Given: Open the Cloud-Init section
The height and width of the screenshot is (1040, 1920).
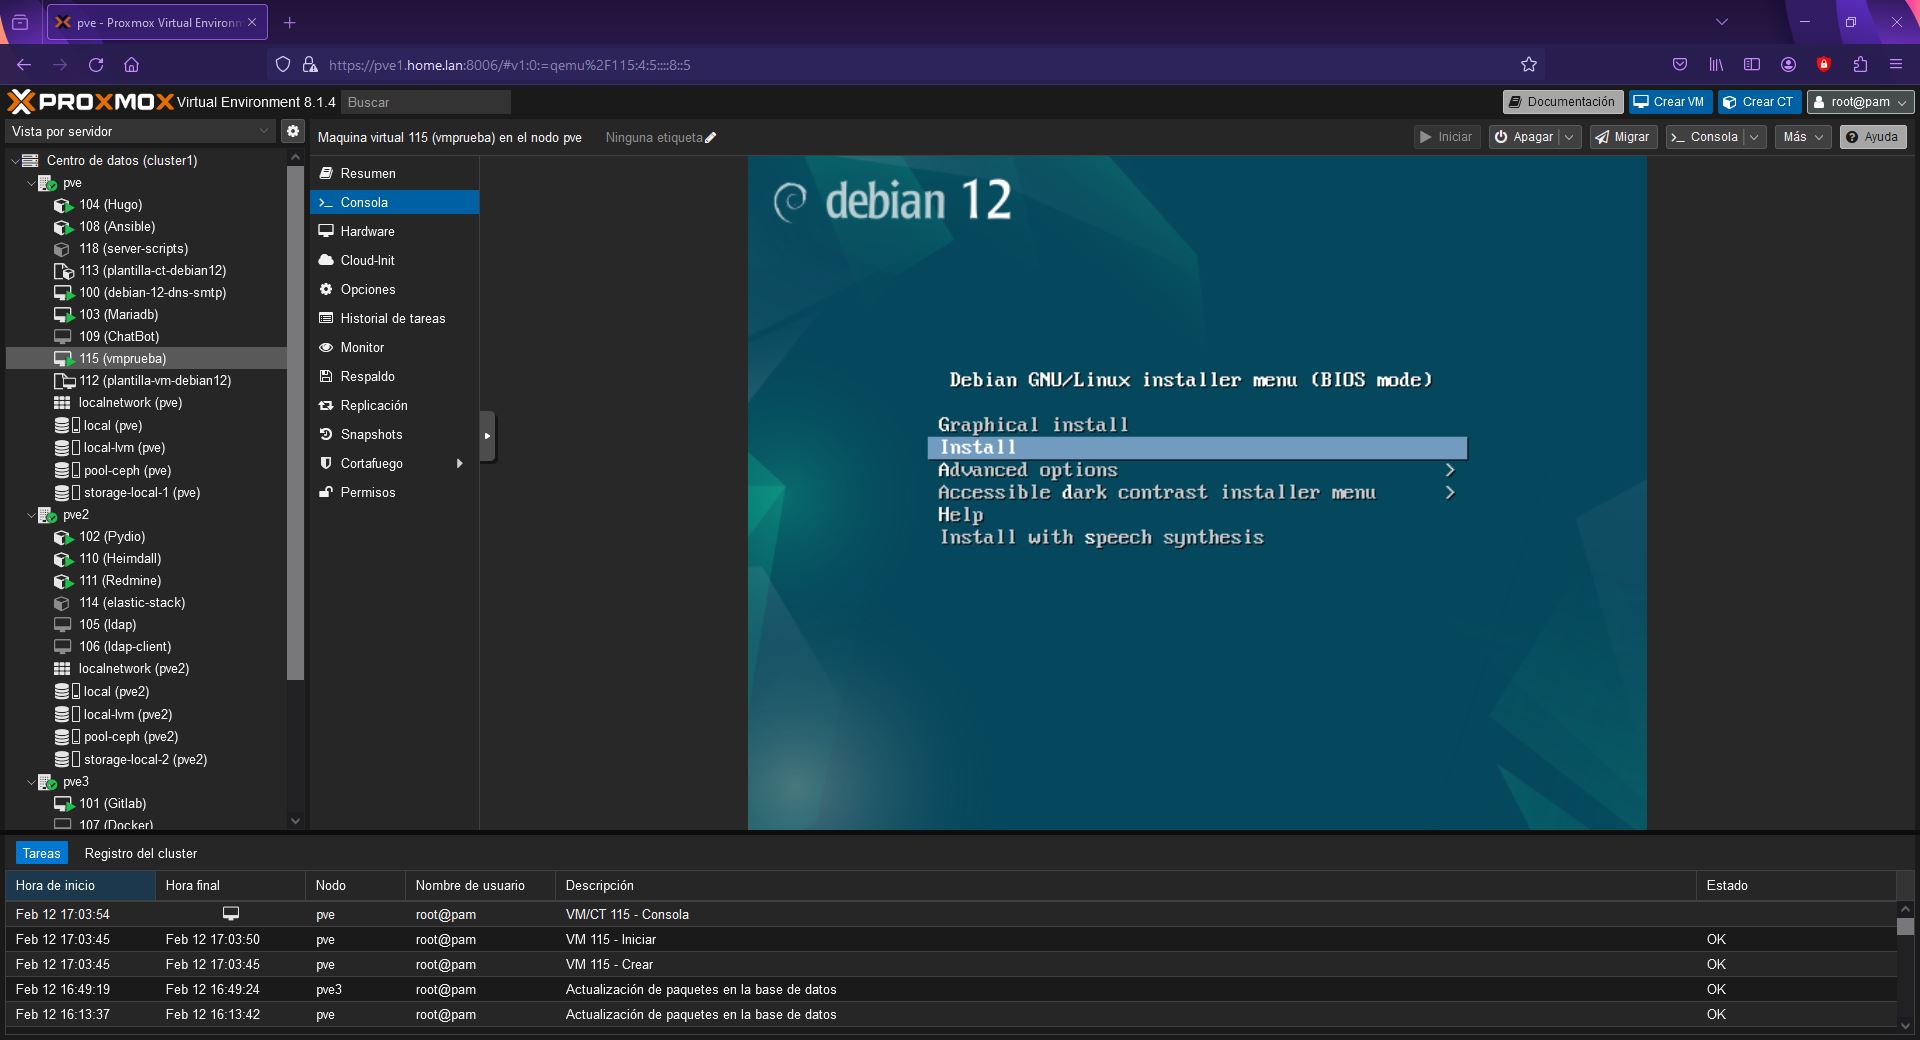Looking at the screenshot, I should coord(395,260).
